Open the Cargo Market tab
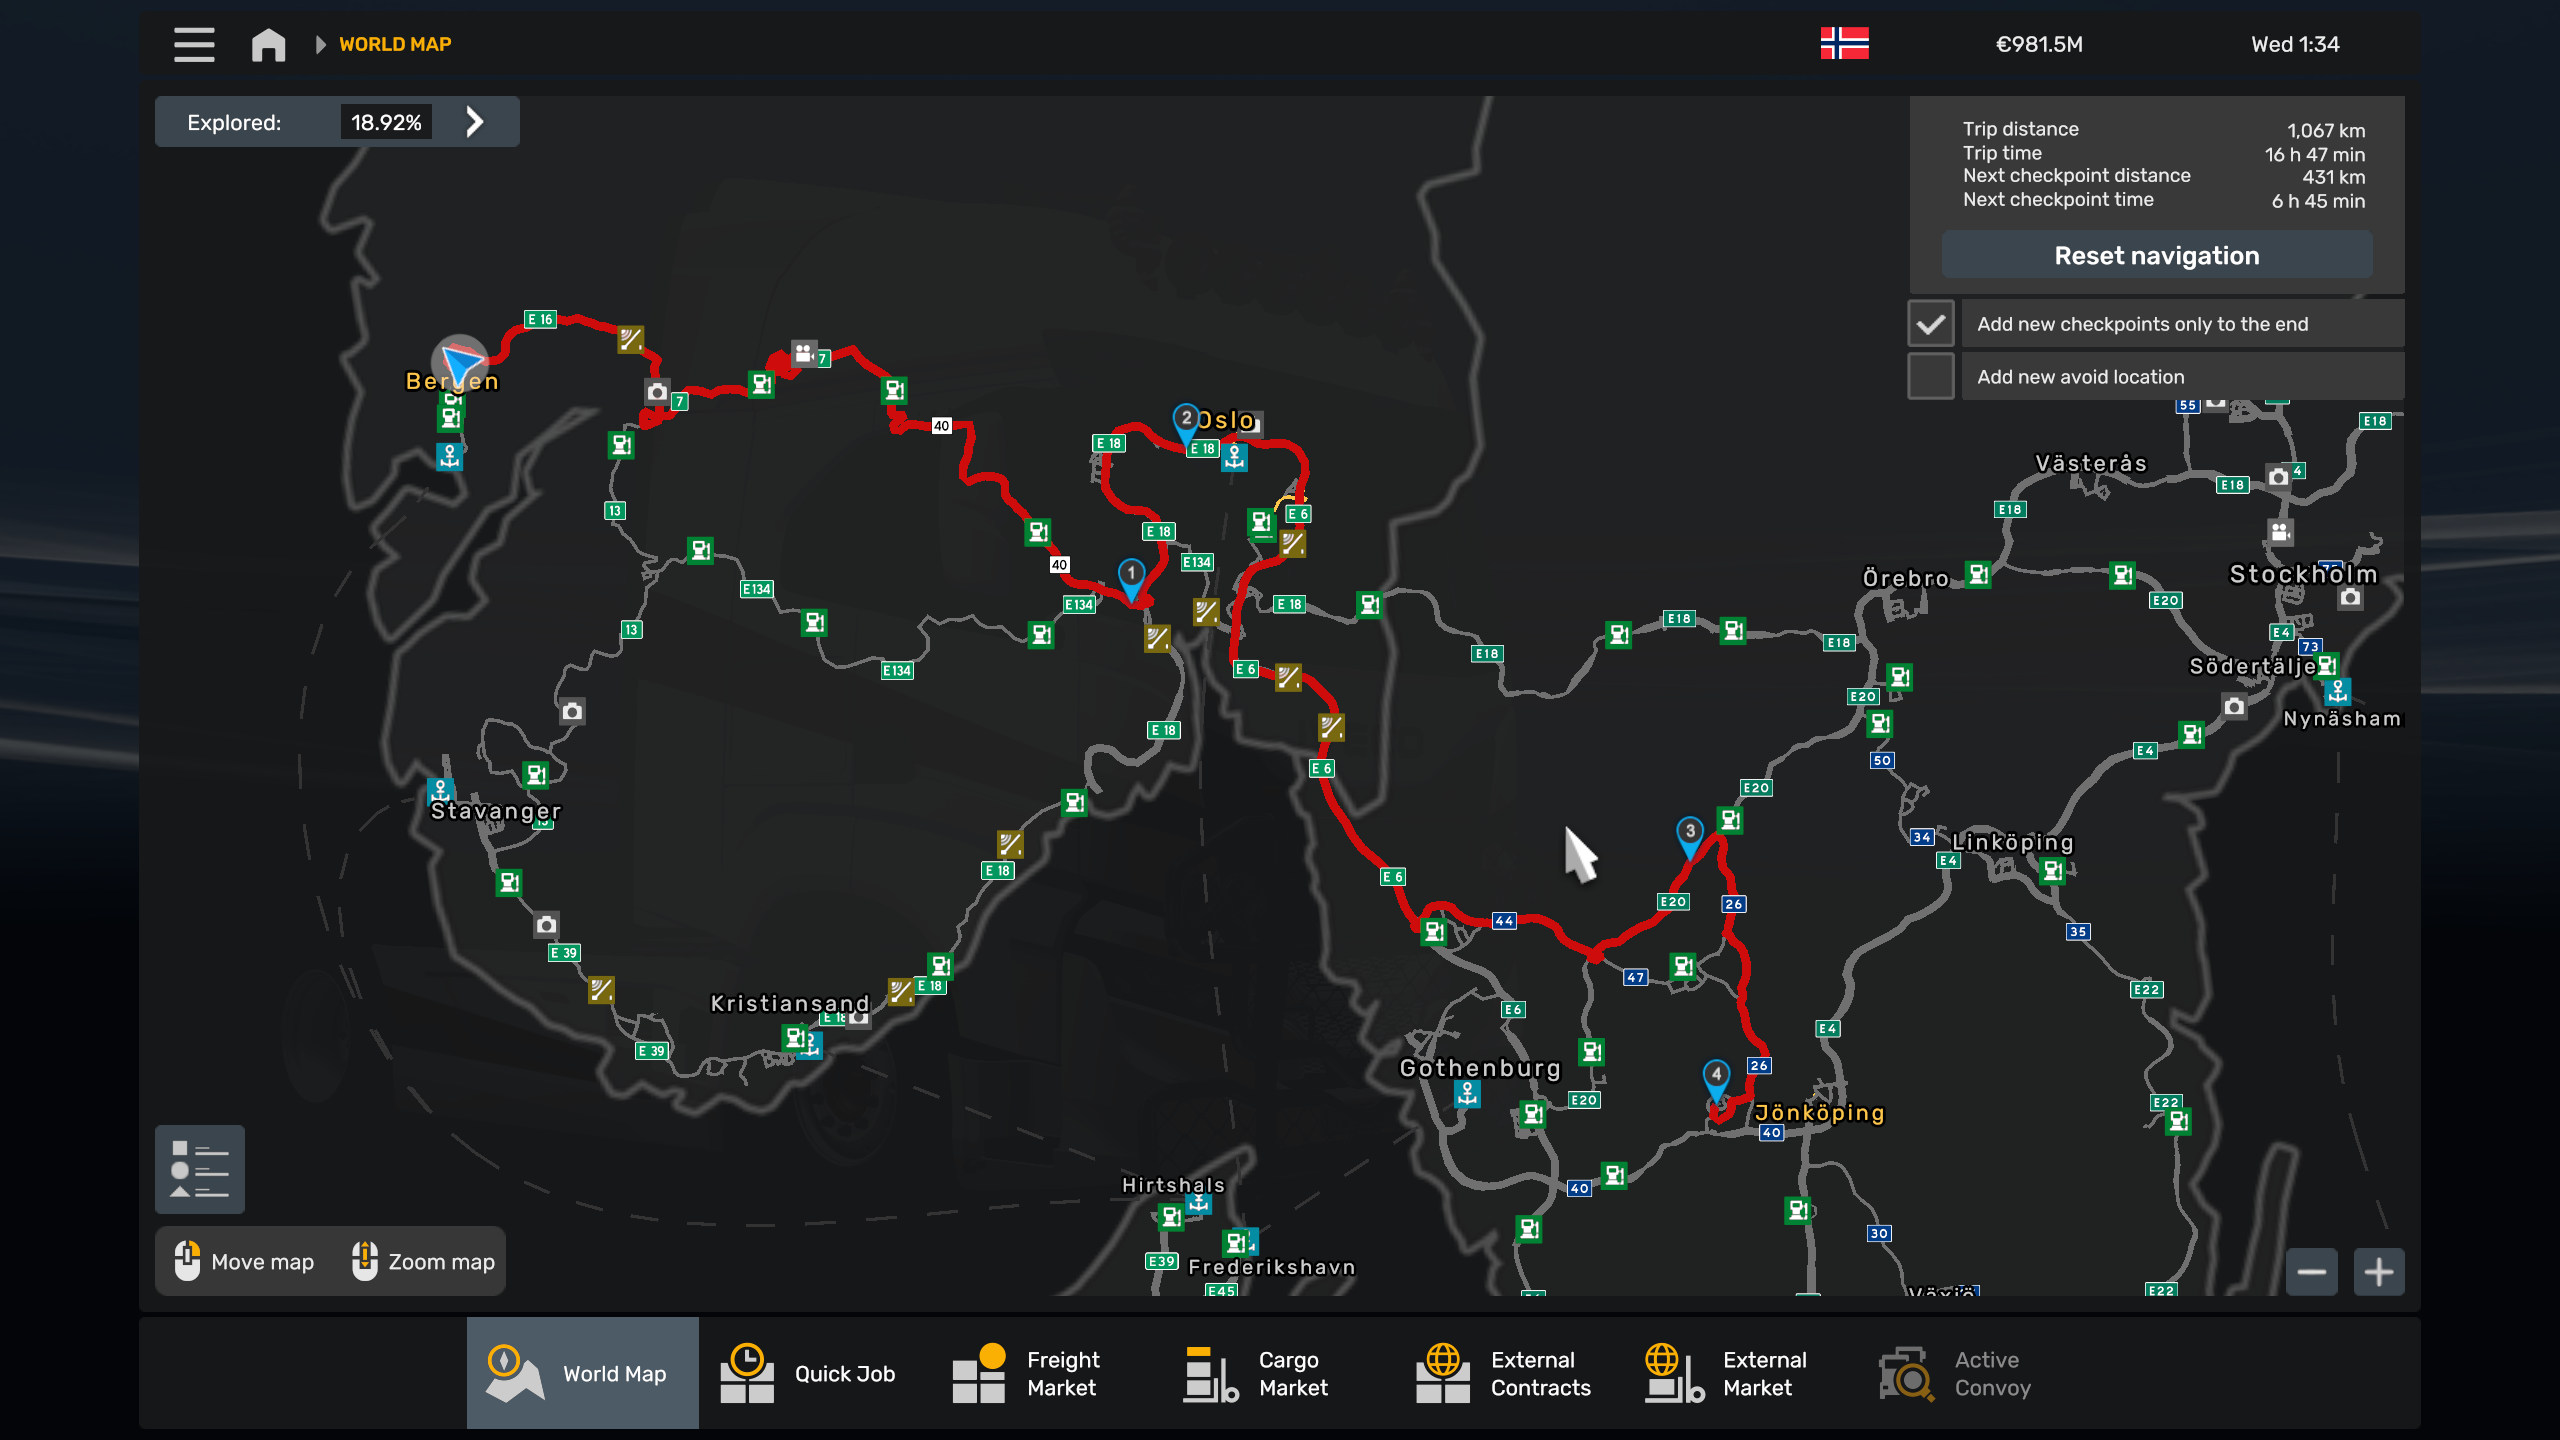The height and width of the screenshot is (1440, 2560). [x=1258, y=1373]
